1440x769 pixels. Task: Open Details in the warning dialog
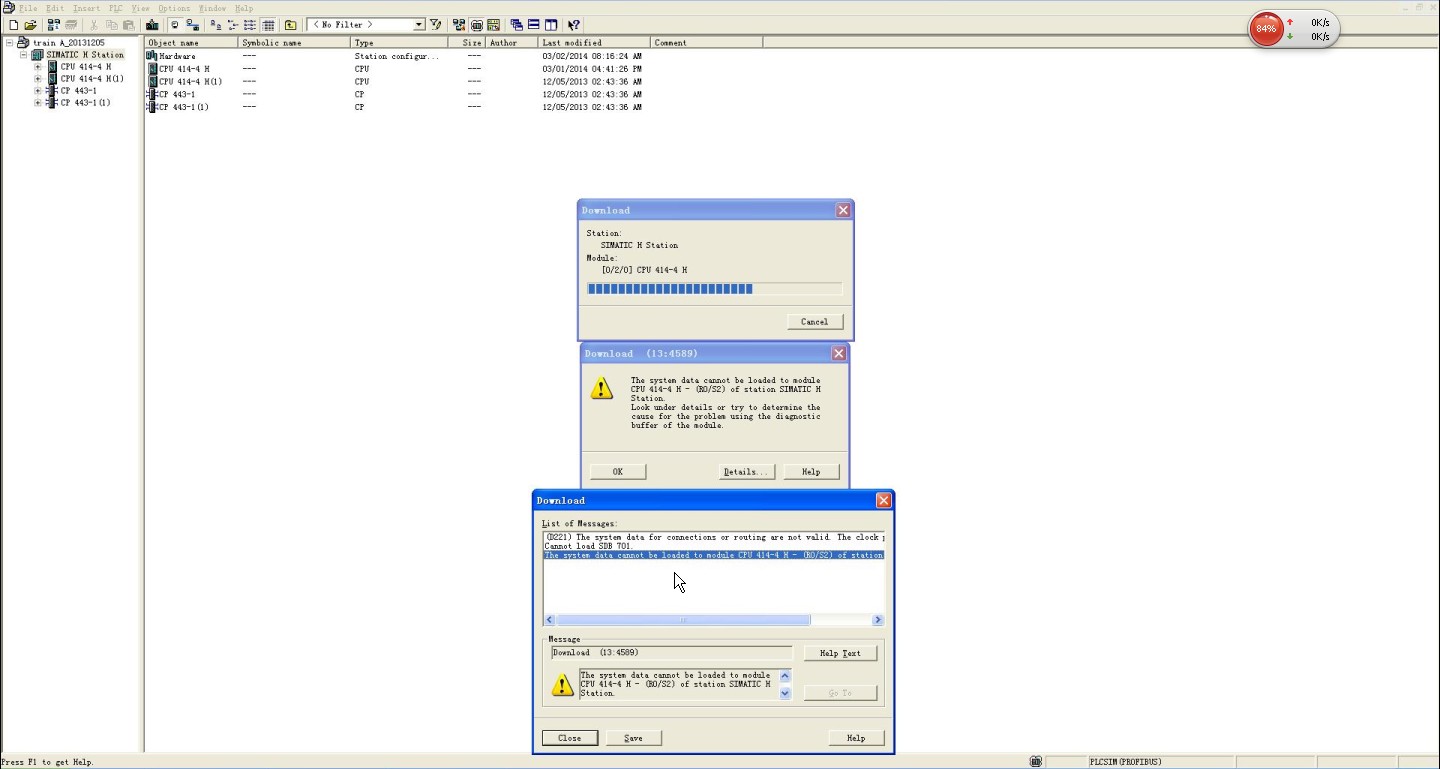pos(746,472)
